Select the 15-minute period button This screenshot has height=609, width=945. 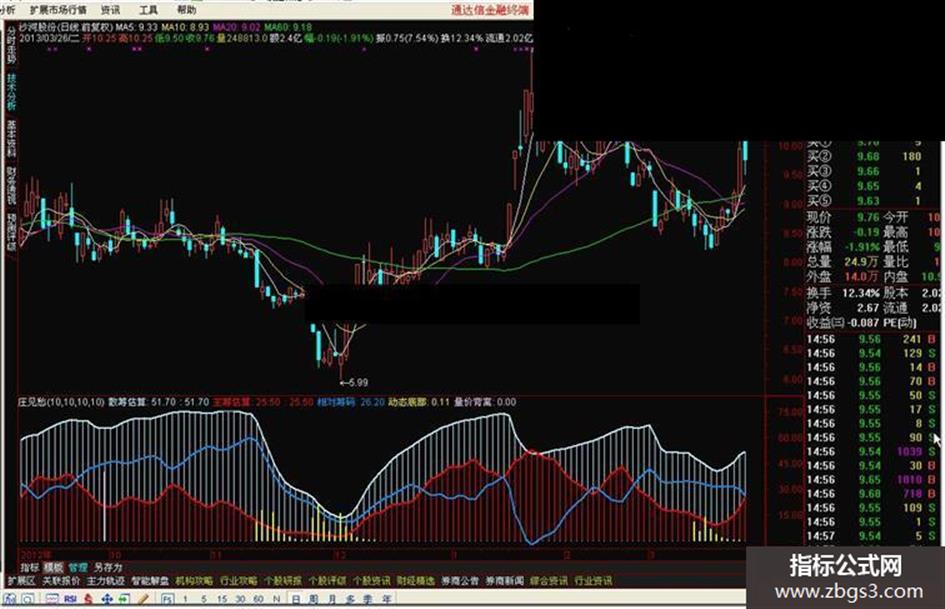coord(222,599)
